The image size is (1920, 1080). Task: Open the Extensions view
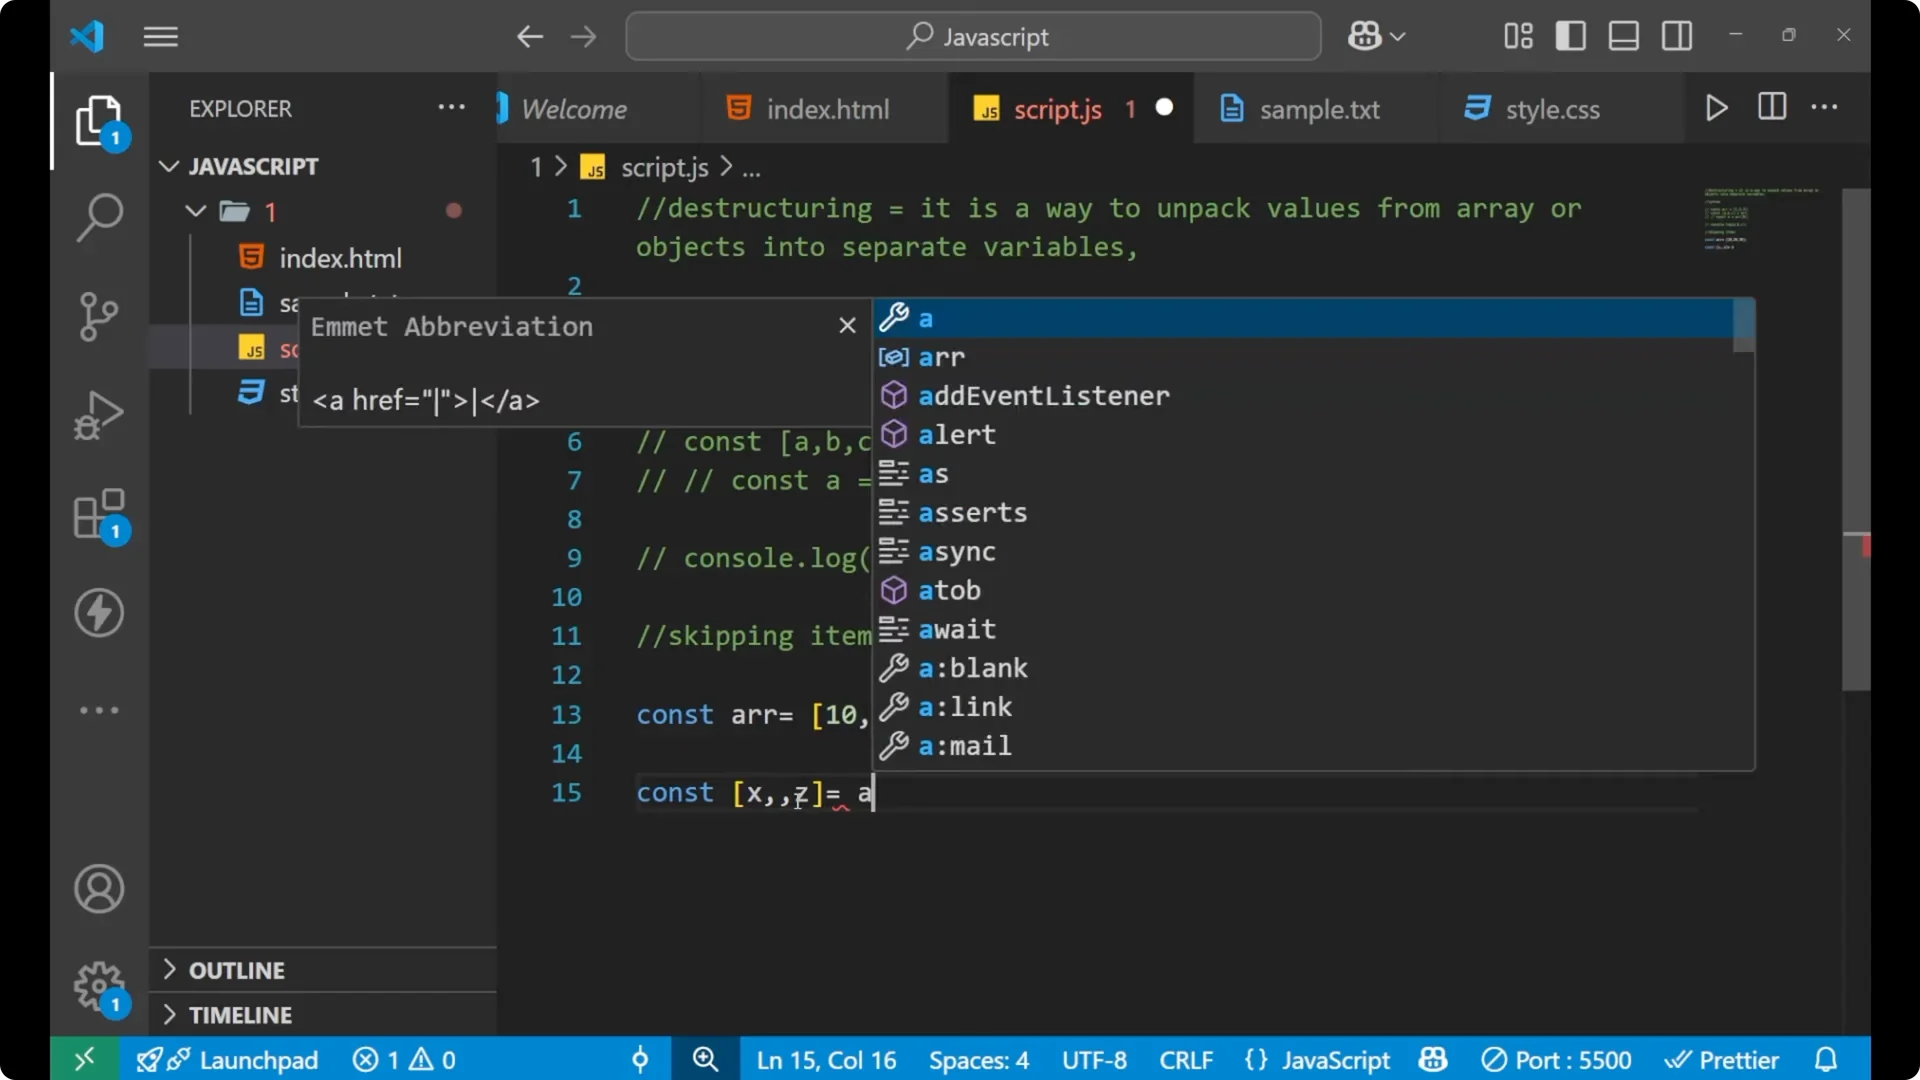coord(97,512)
